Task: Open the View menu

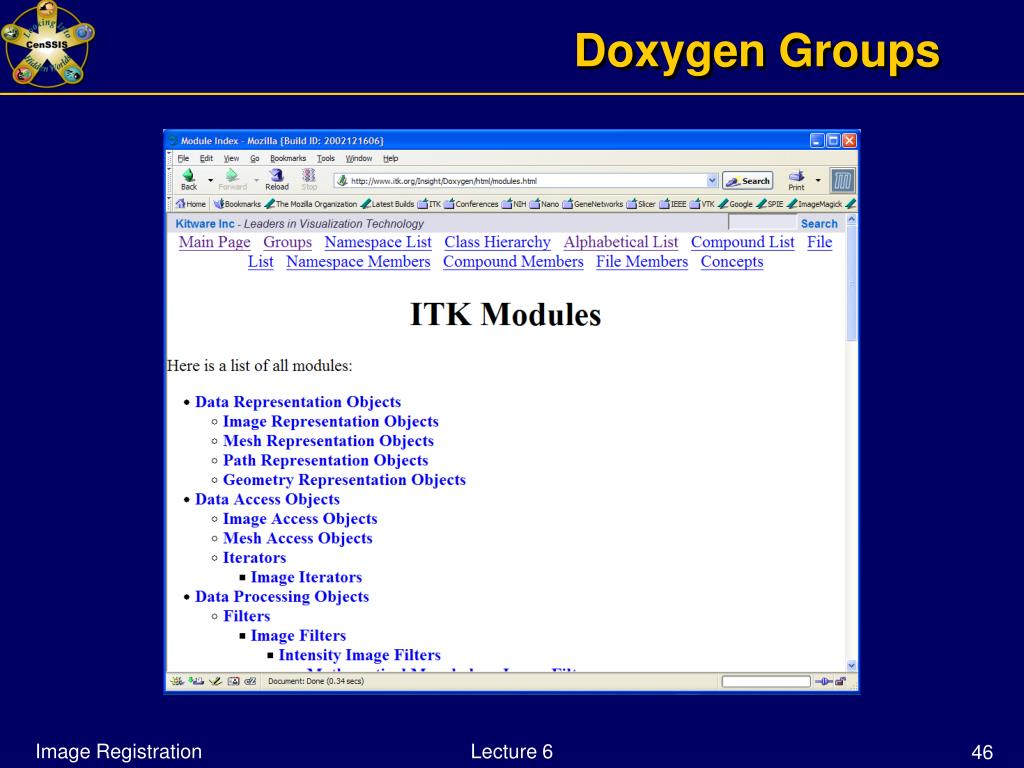Action: pos(231,158)
